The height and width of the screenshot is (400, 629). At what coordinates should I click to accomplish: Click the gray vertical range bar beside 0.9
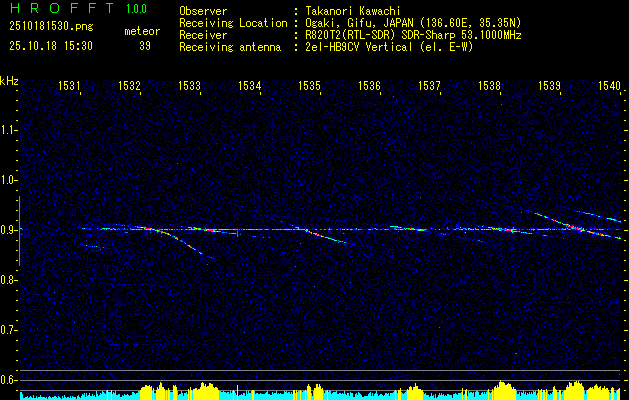[x=19, y=231]
